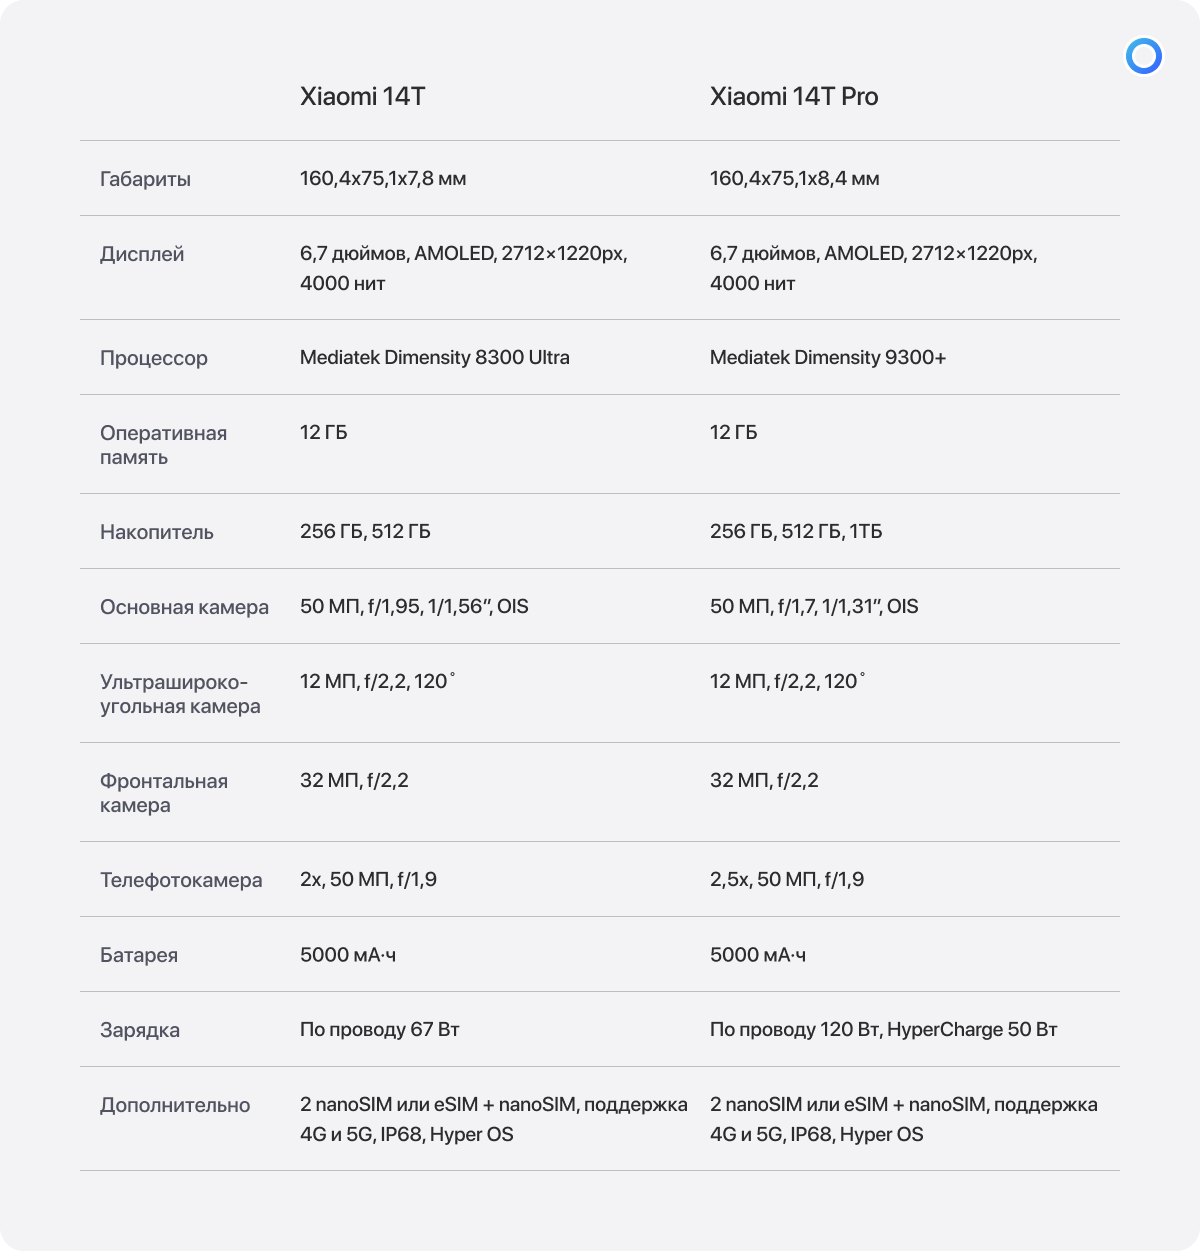The height and width of the screenshot is (1251, 1200).
Task: Select the Дисплей row label
Action: coord(142,255)
